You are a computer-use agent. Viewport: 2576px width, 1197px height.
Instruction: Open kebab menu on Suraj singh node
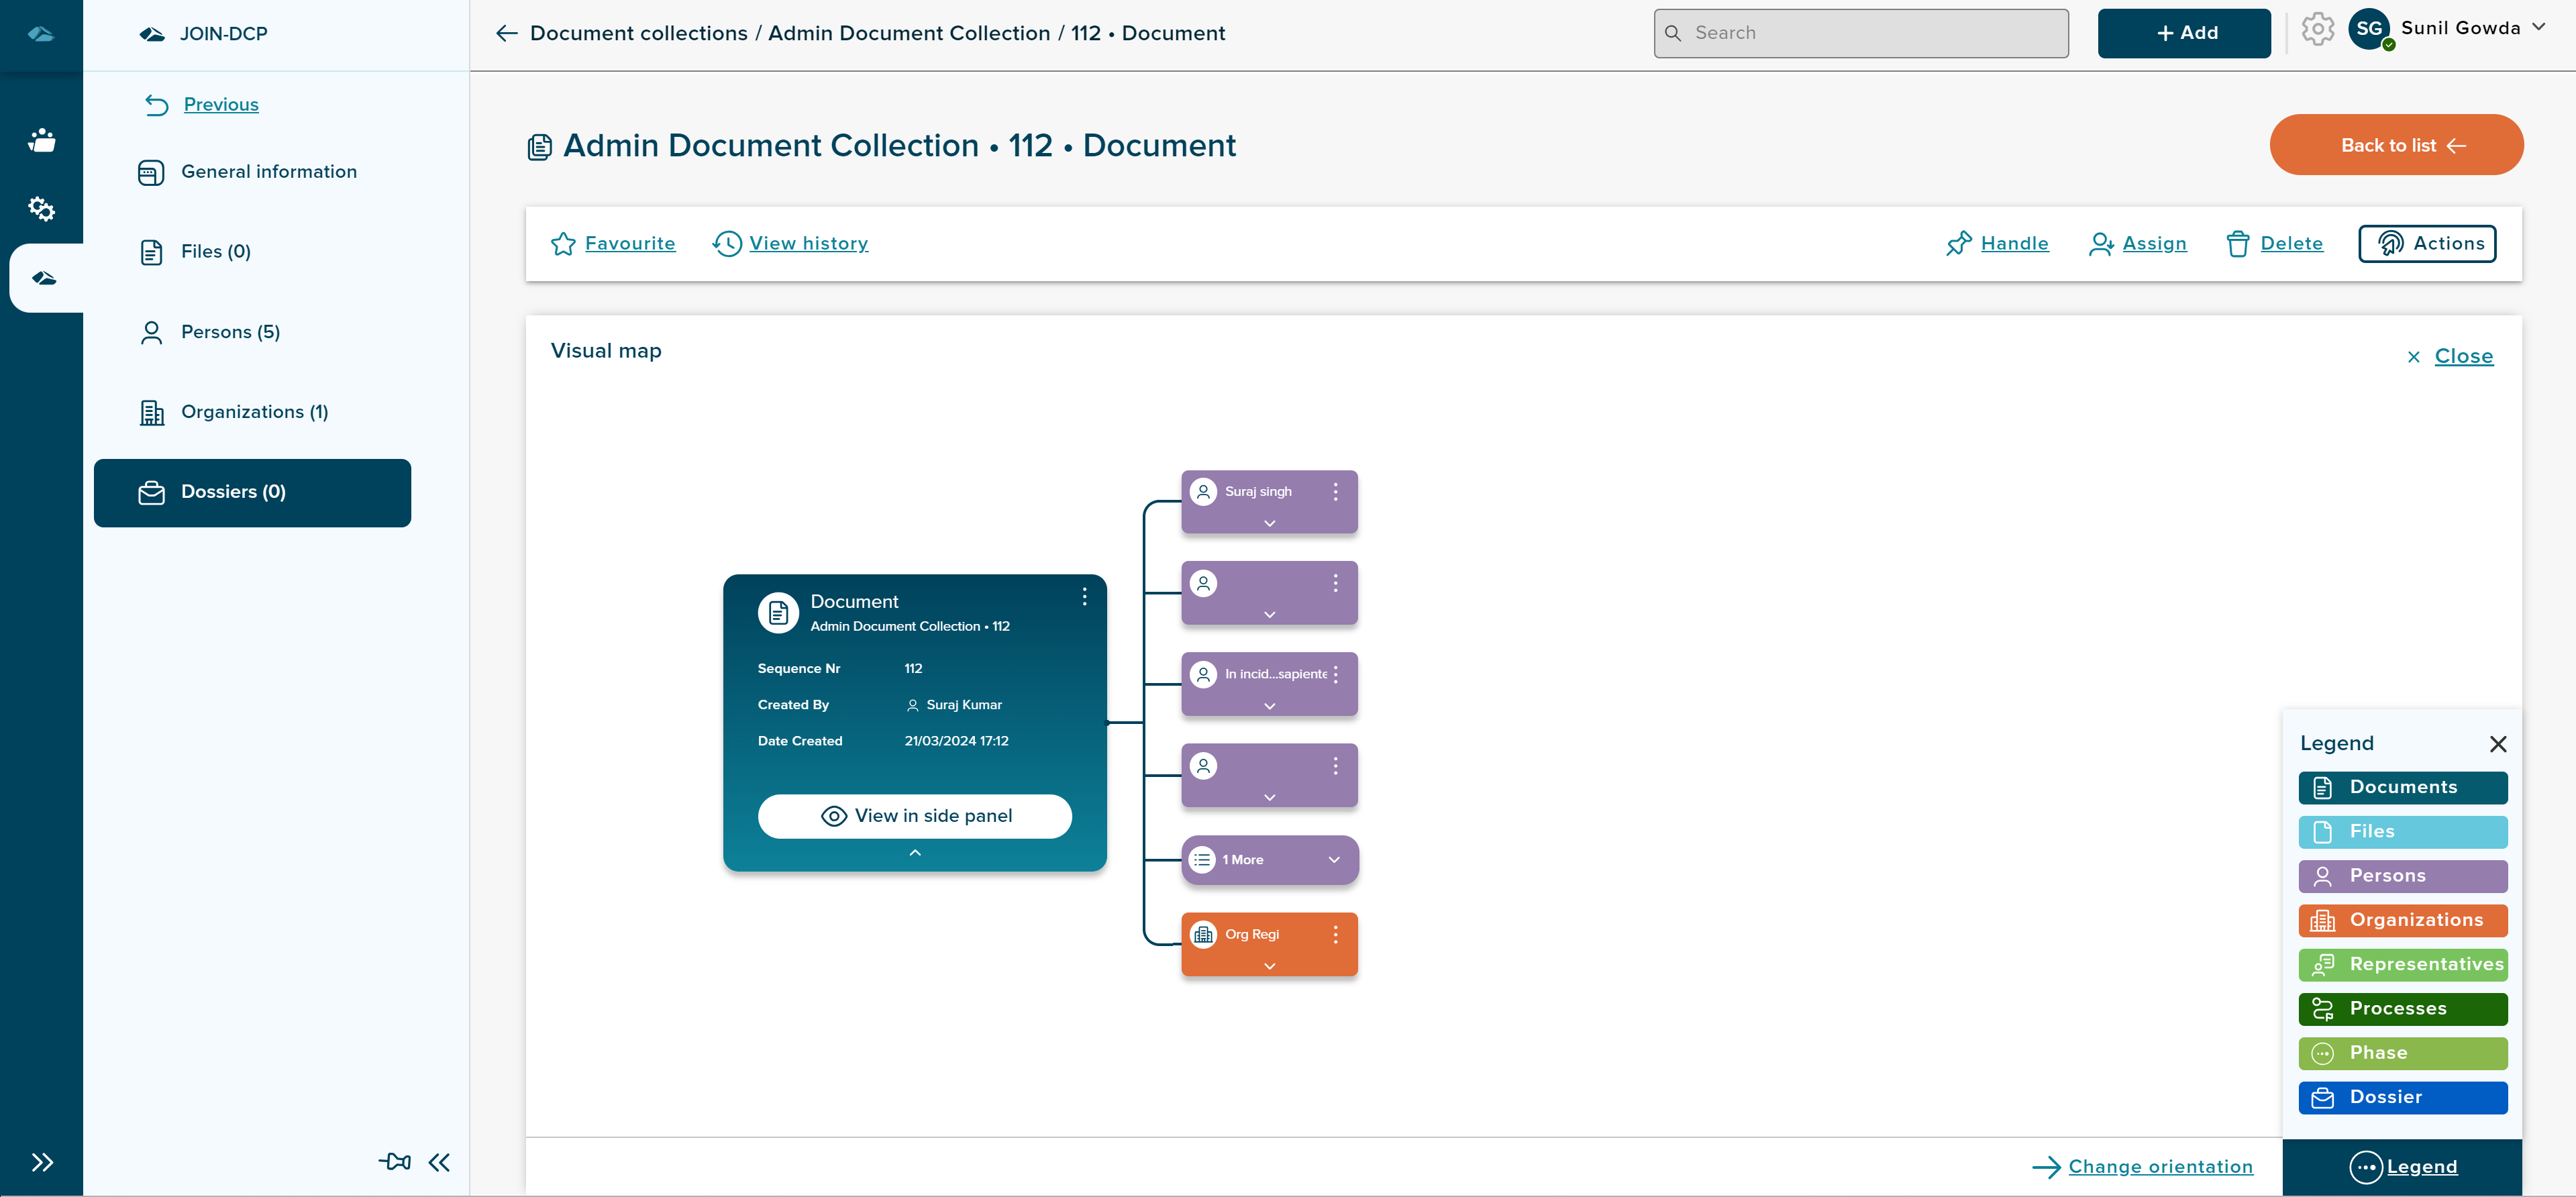point(1335,491)
